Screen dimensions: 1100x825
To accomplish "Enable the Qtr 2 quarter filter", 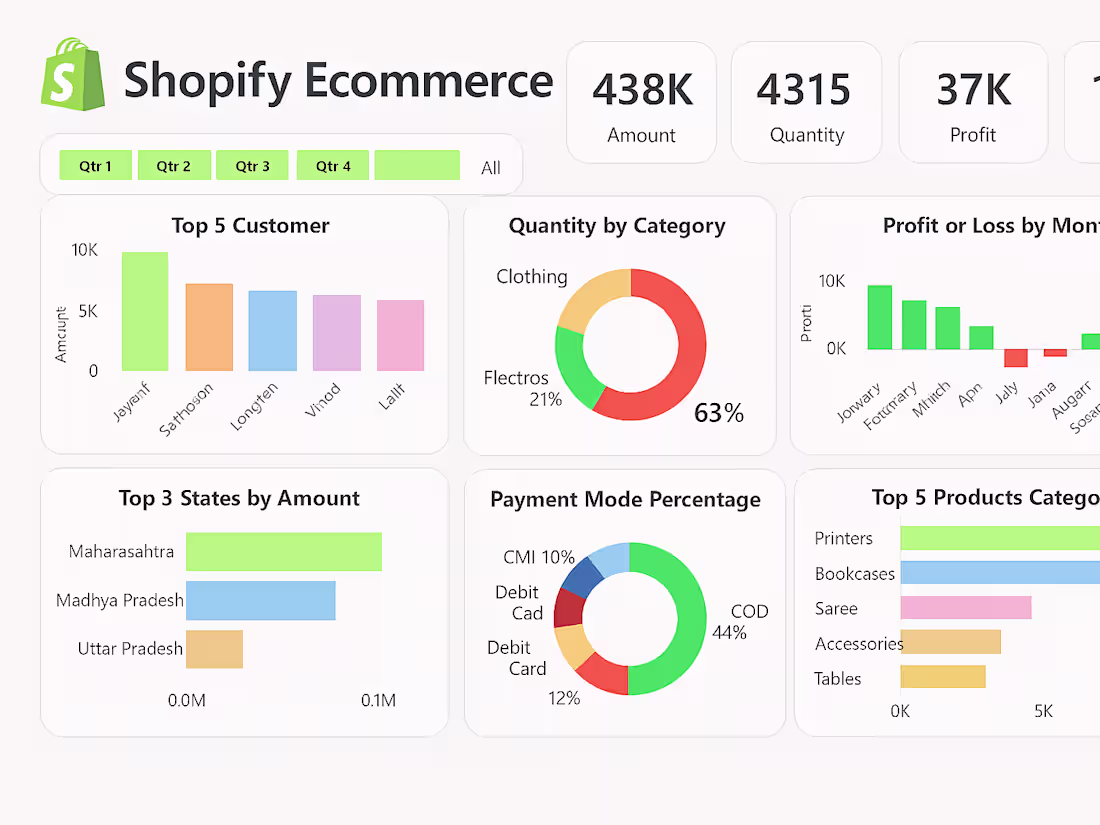I will 174,165.
